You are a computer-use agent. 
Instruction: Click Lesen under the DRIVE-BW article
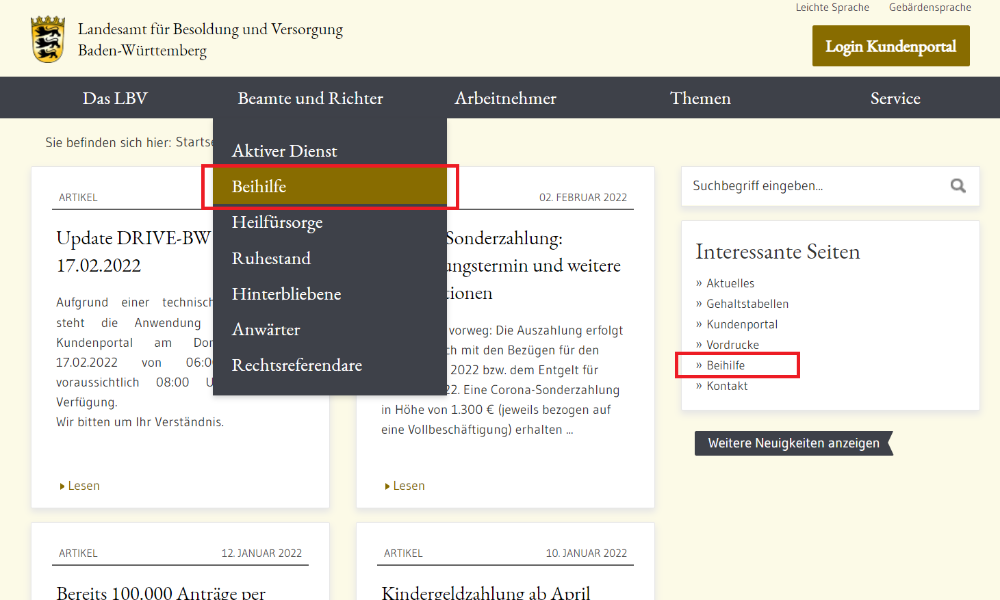[x=83, y=486]
